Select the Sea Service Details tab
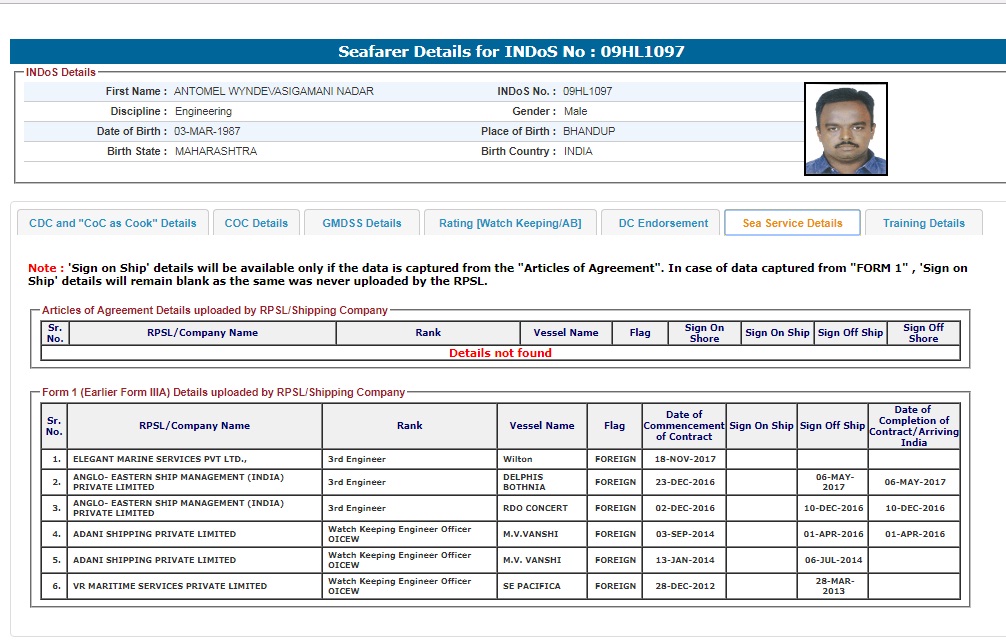The image size is (1006, 640). click(792, 223)
